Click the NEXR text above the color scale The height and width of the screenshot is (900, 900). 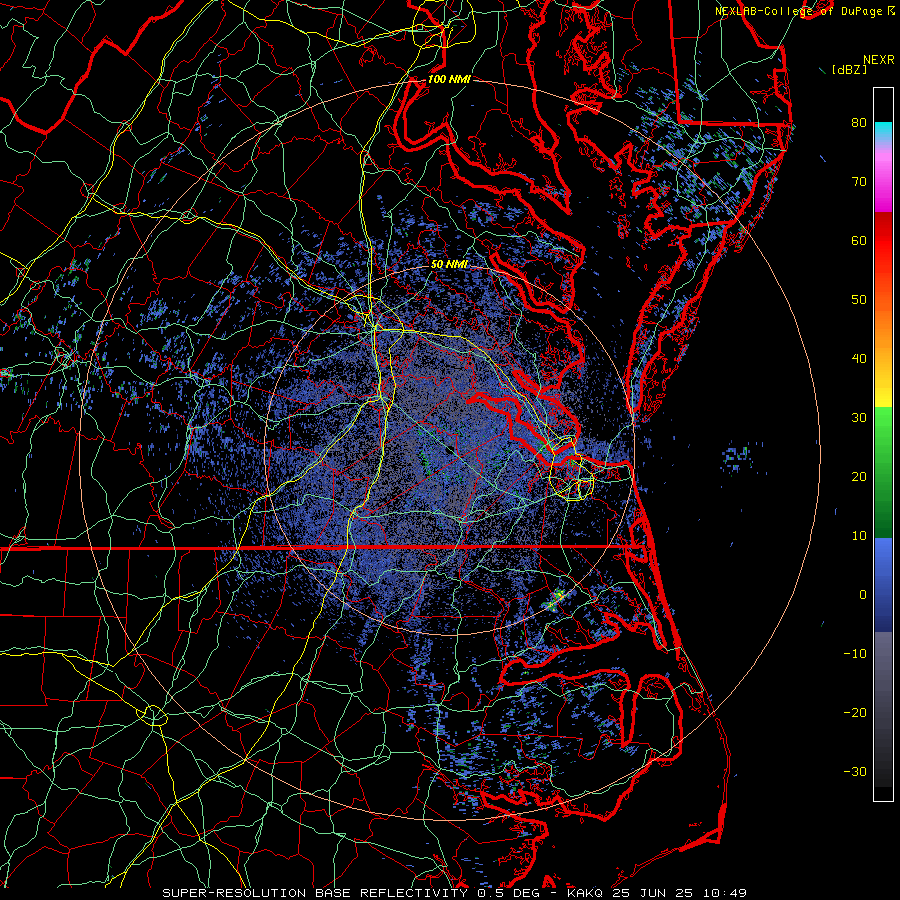tap(879, 60)
